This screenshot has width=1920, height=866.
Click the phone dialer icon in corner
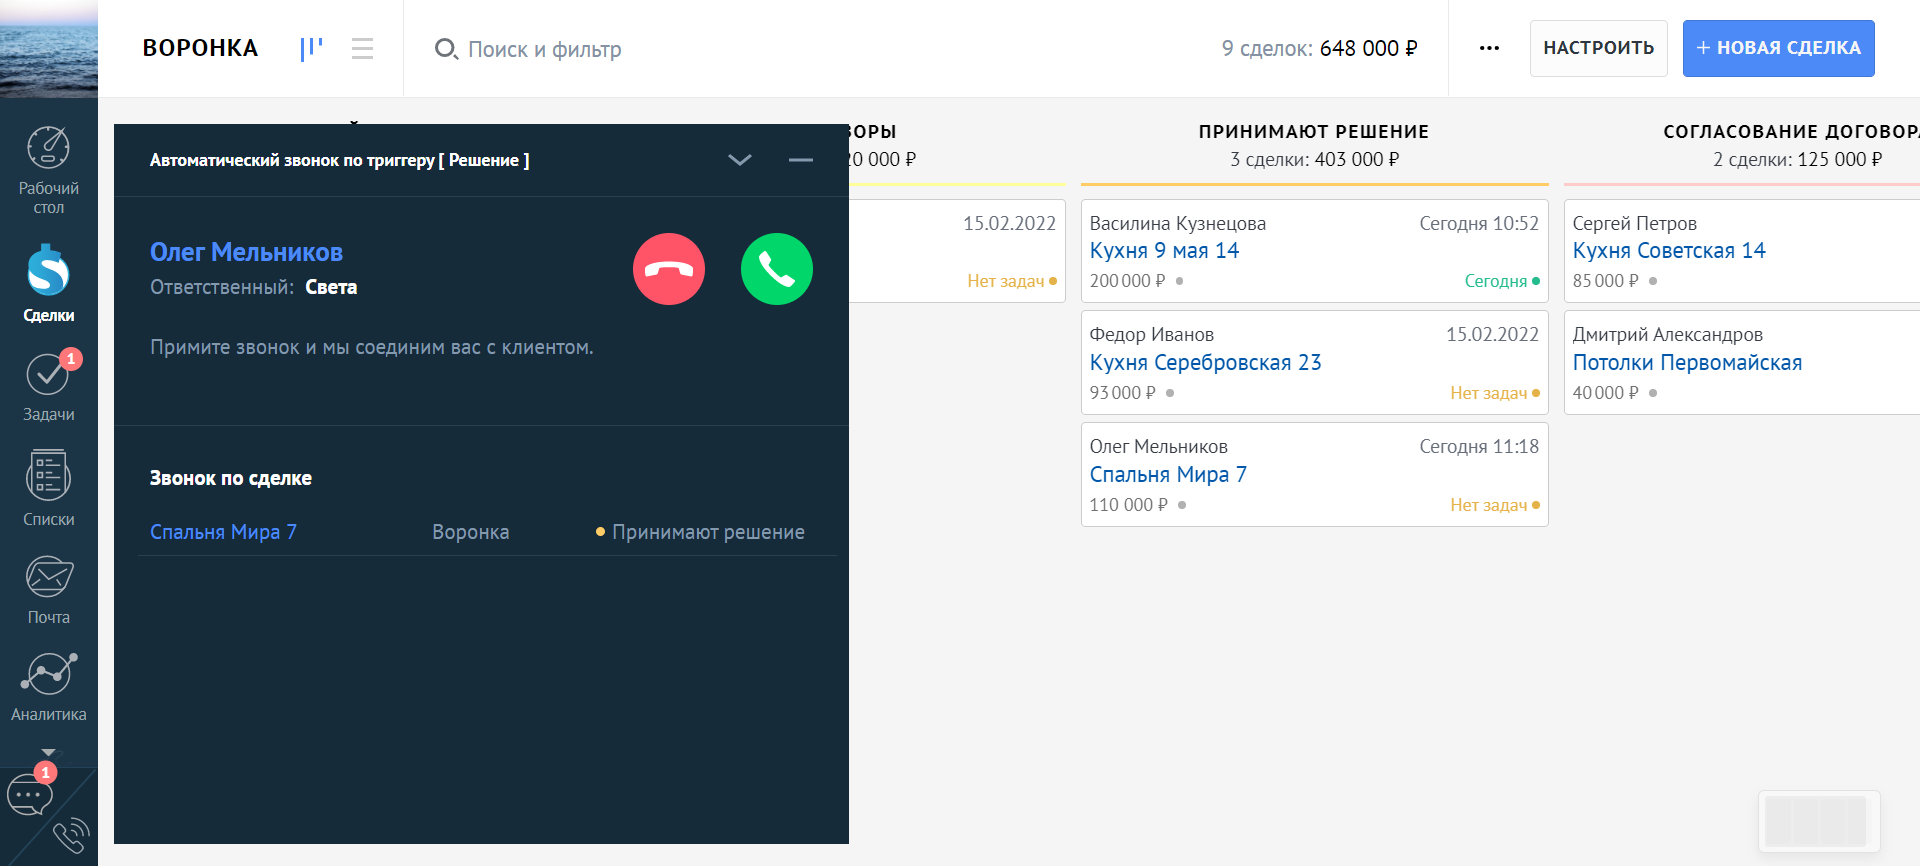[72, 835]
